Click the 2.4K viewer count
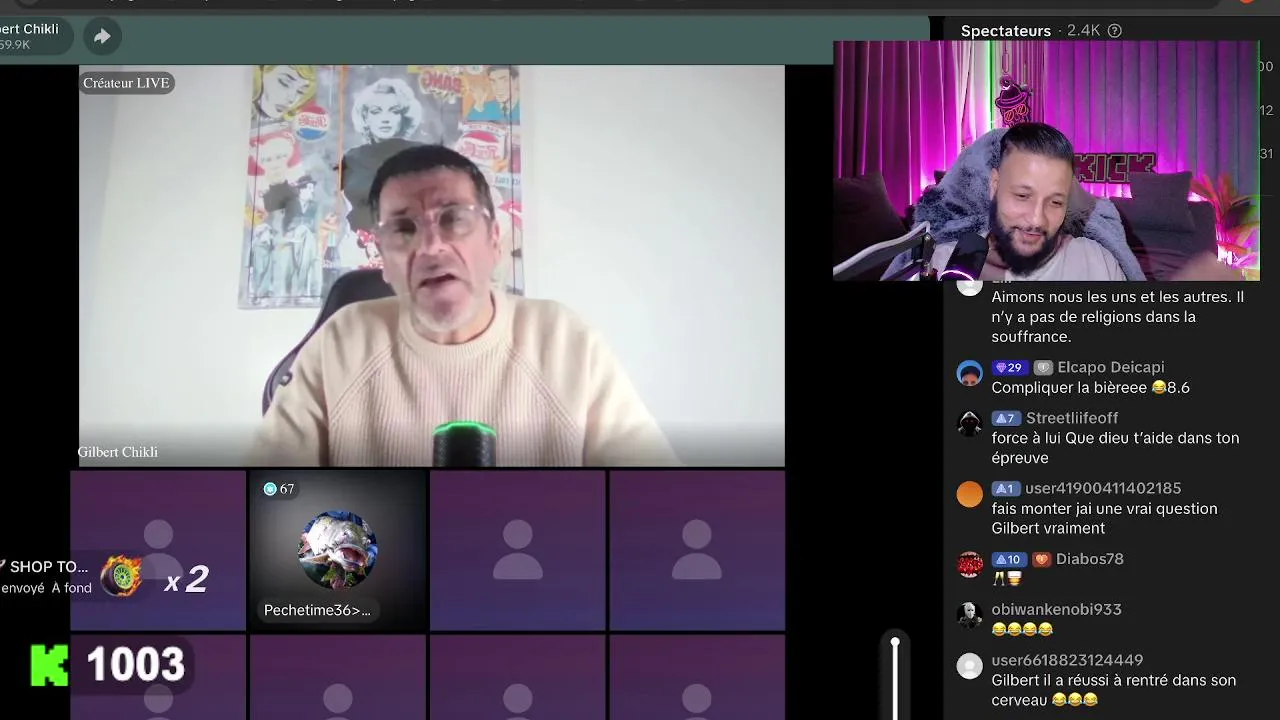 [1083, 31]
